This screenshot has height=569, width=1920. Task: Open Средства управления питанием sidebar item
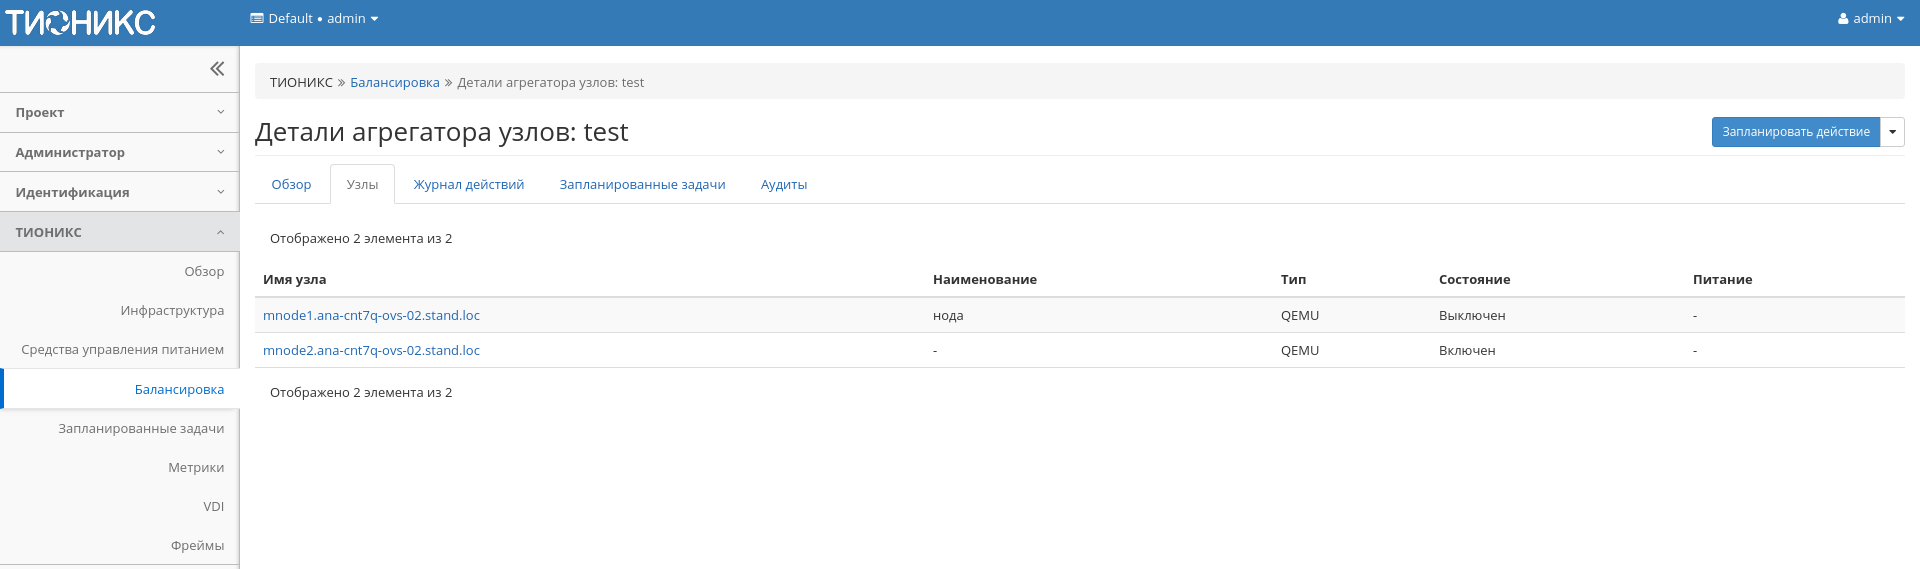click(122, 350)
